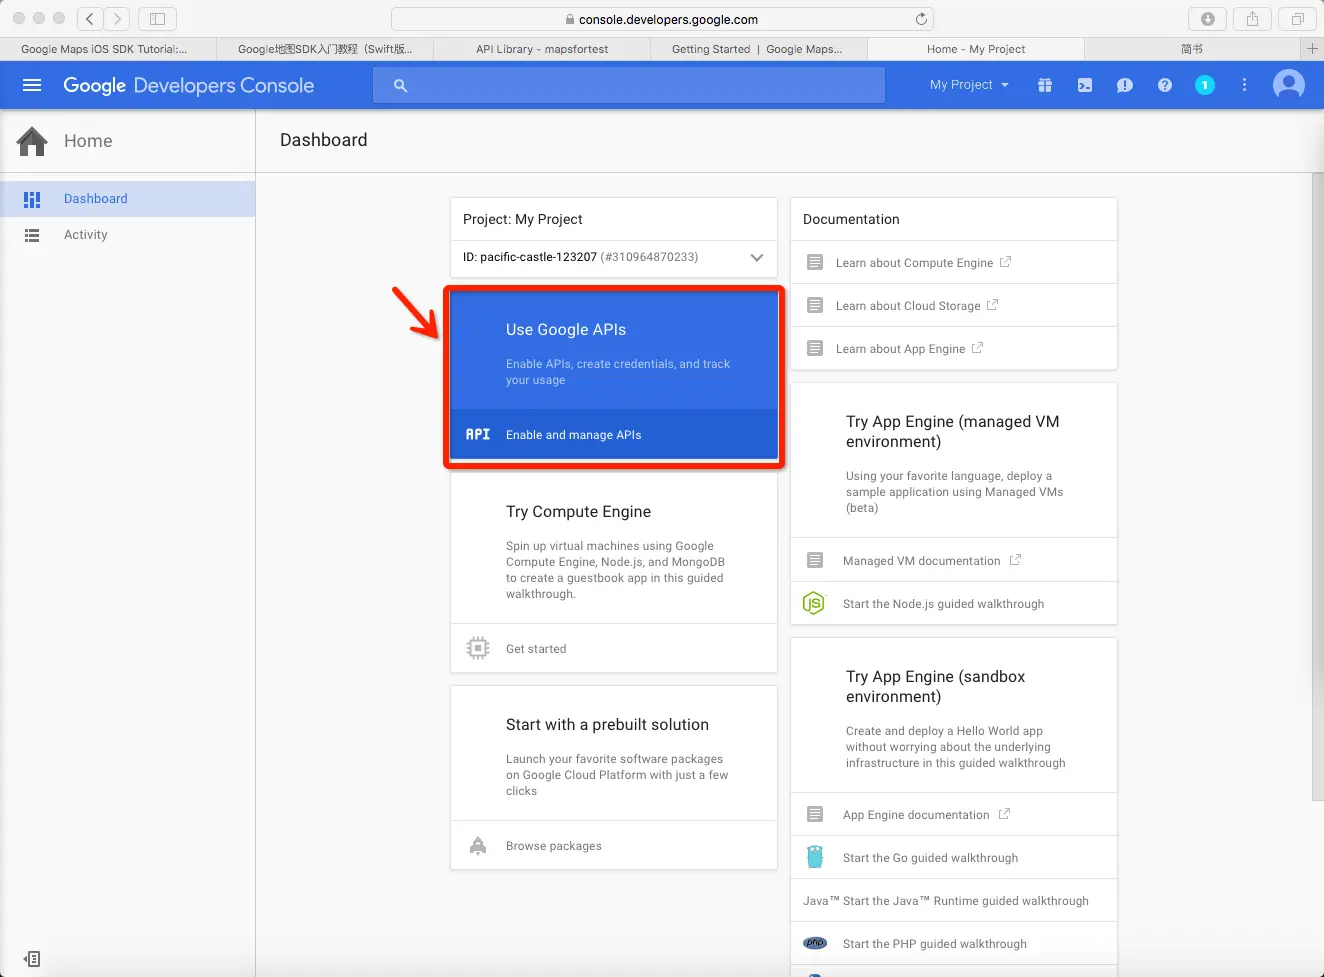Click Safari share button
The image size is (1324, 977).
tap(1252, 18)
